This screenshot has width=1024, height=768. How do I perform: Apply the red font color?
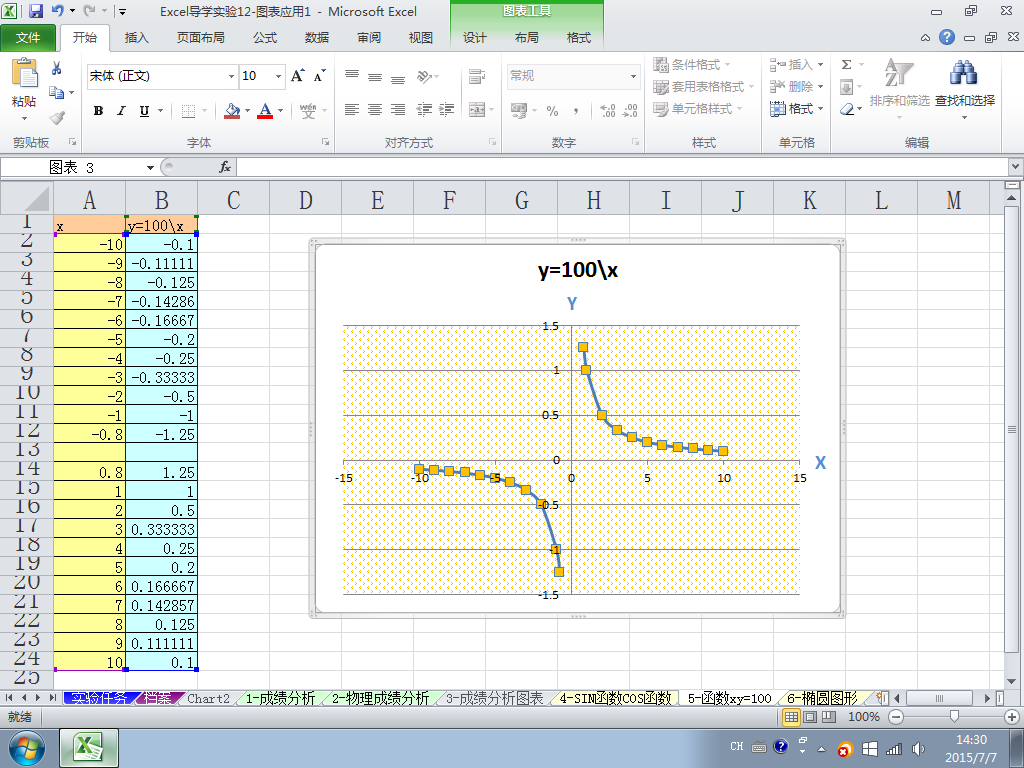tap(265, 110)
